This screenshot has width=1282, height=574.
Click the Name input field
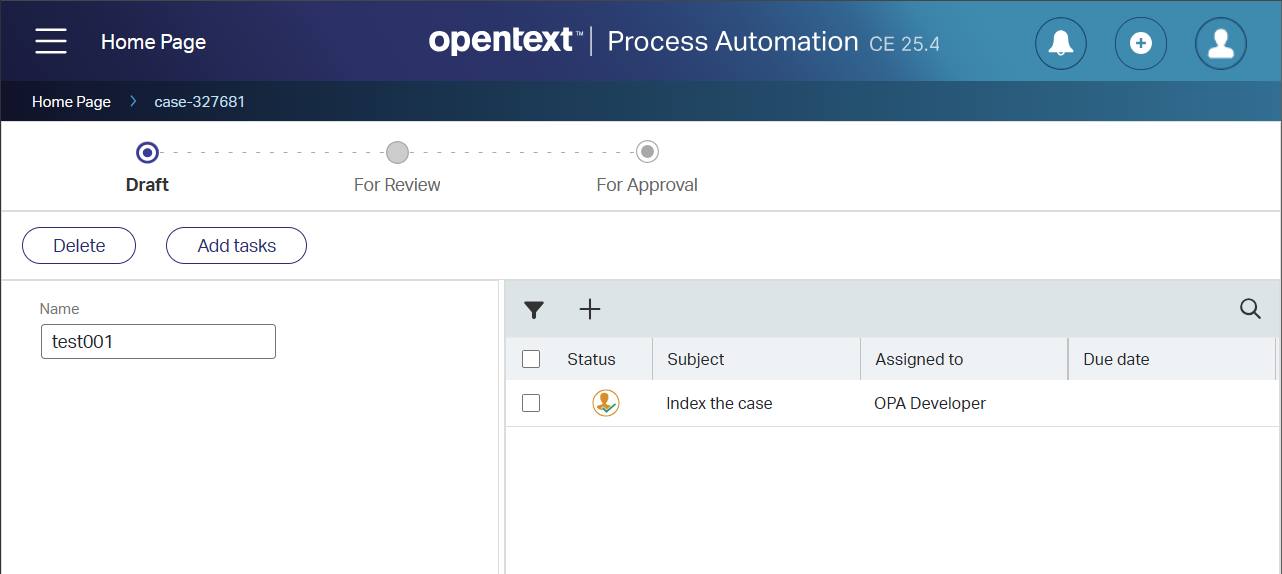coord(158,342)
